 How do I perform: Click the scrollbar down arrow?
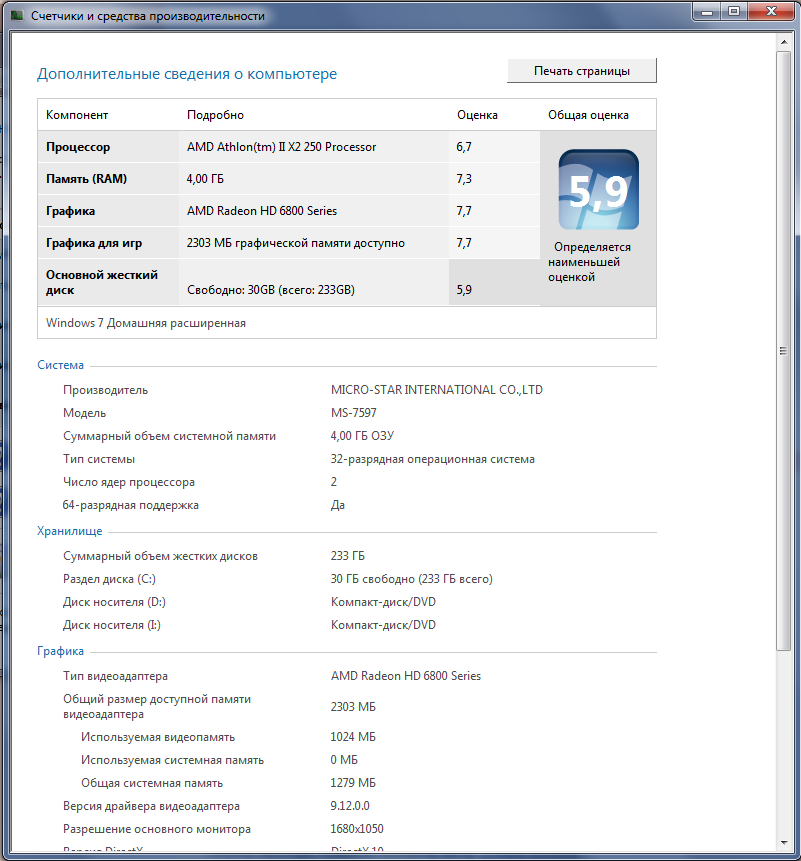783,842
